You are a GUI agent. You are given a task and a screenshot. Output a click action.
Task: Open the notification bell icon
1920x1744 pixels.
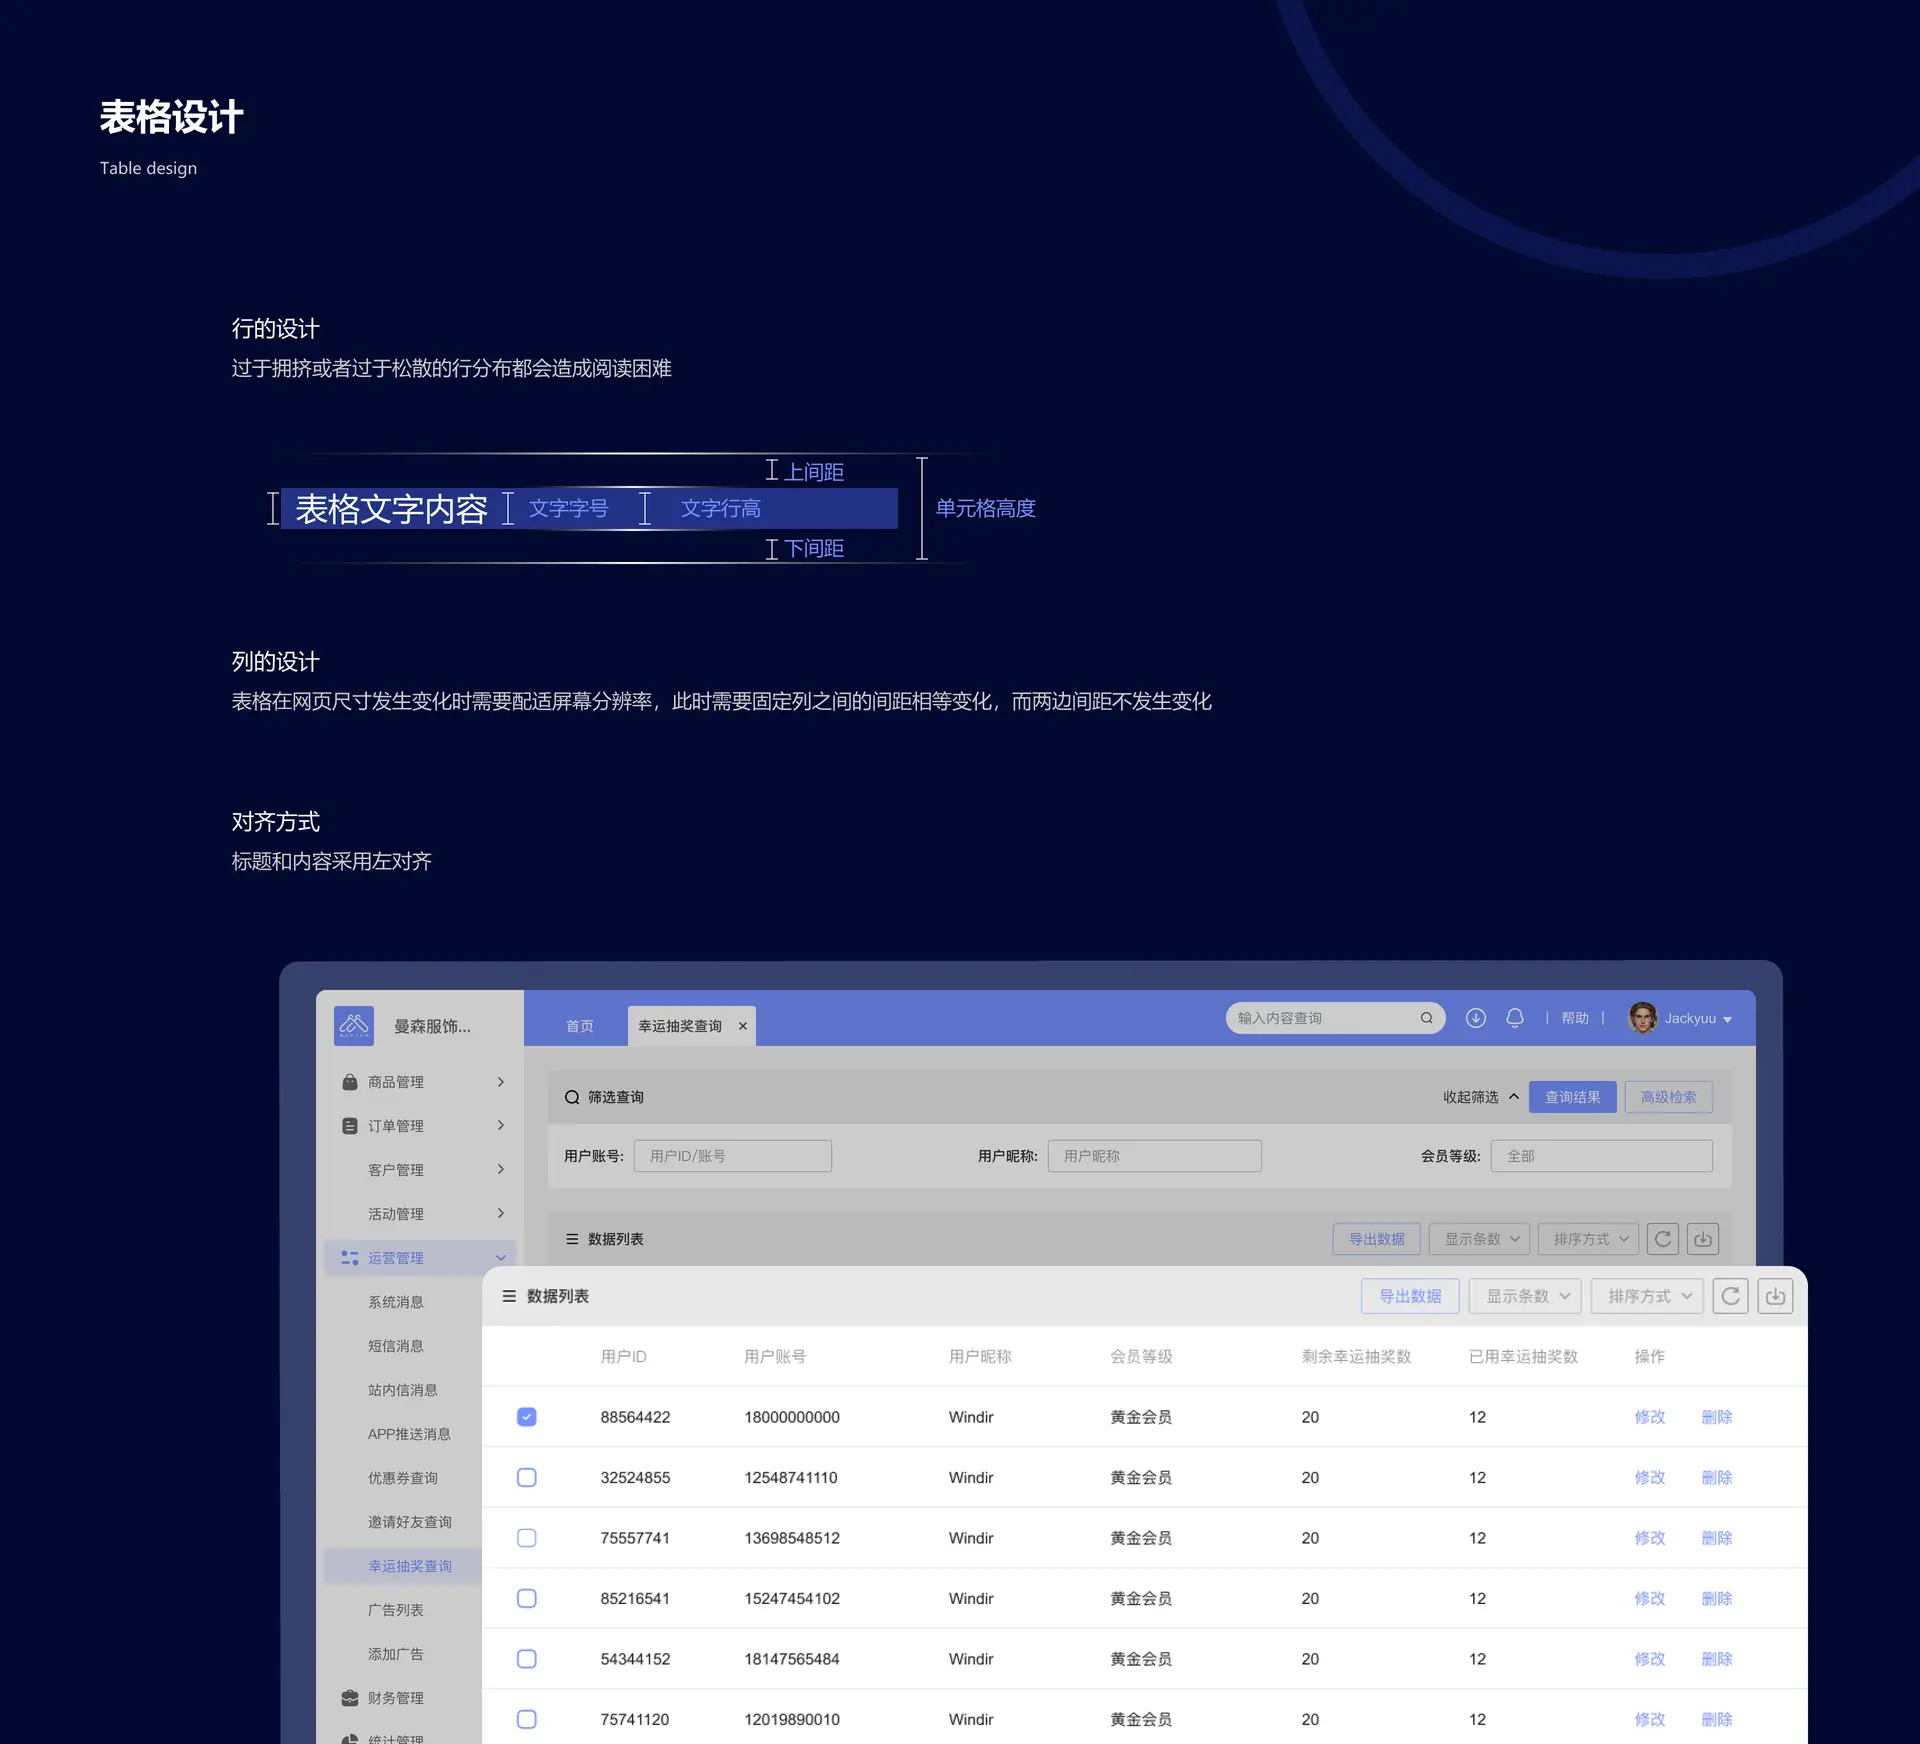coord(1515,1018)
